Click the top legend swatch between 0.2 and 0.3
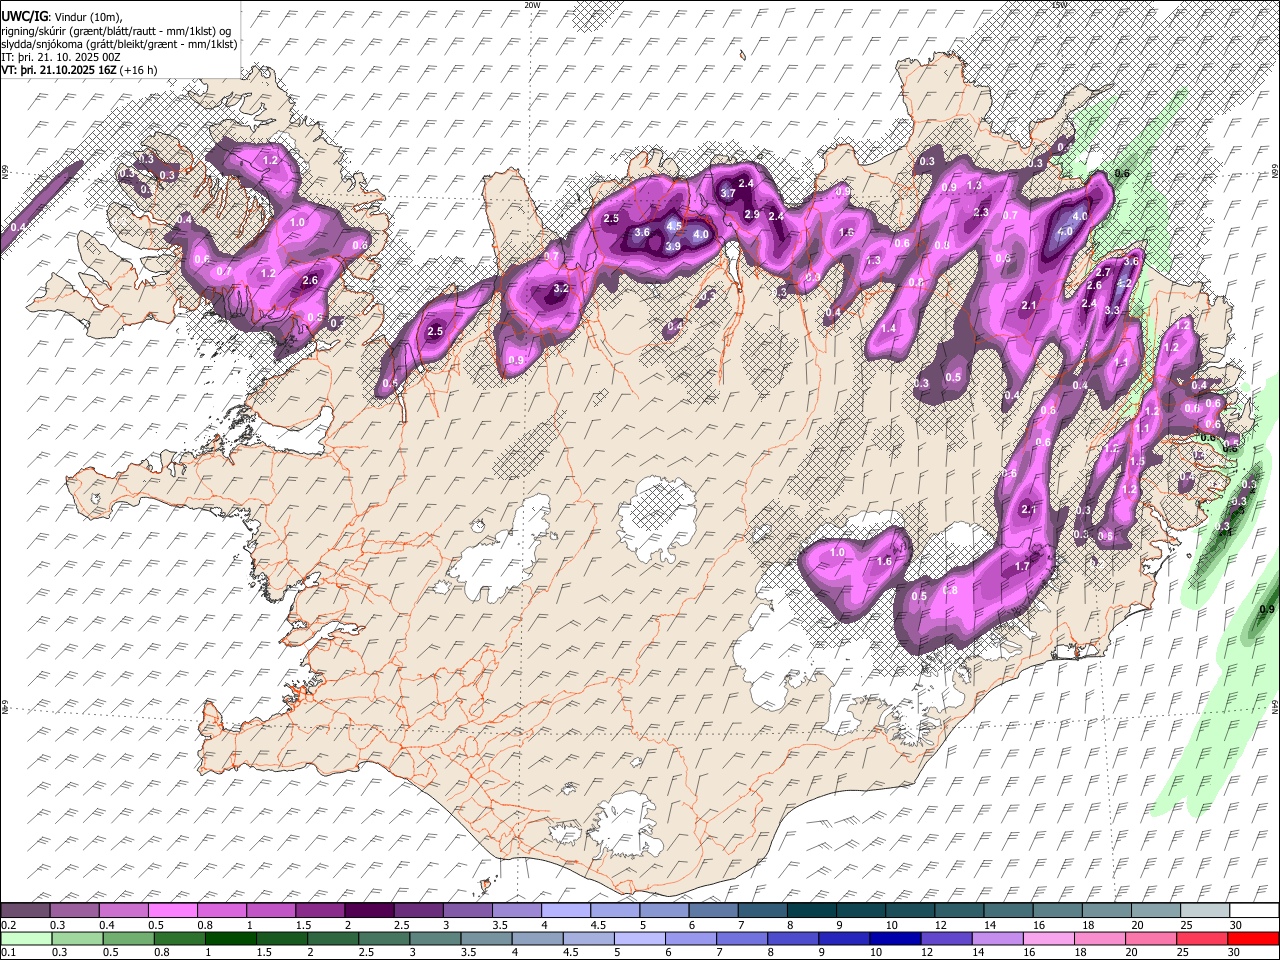1280x960 pixels. 26,911
